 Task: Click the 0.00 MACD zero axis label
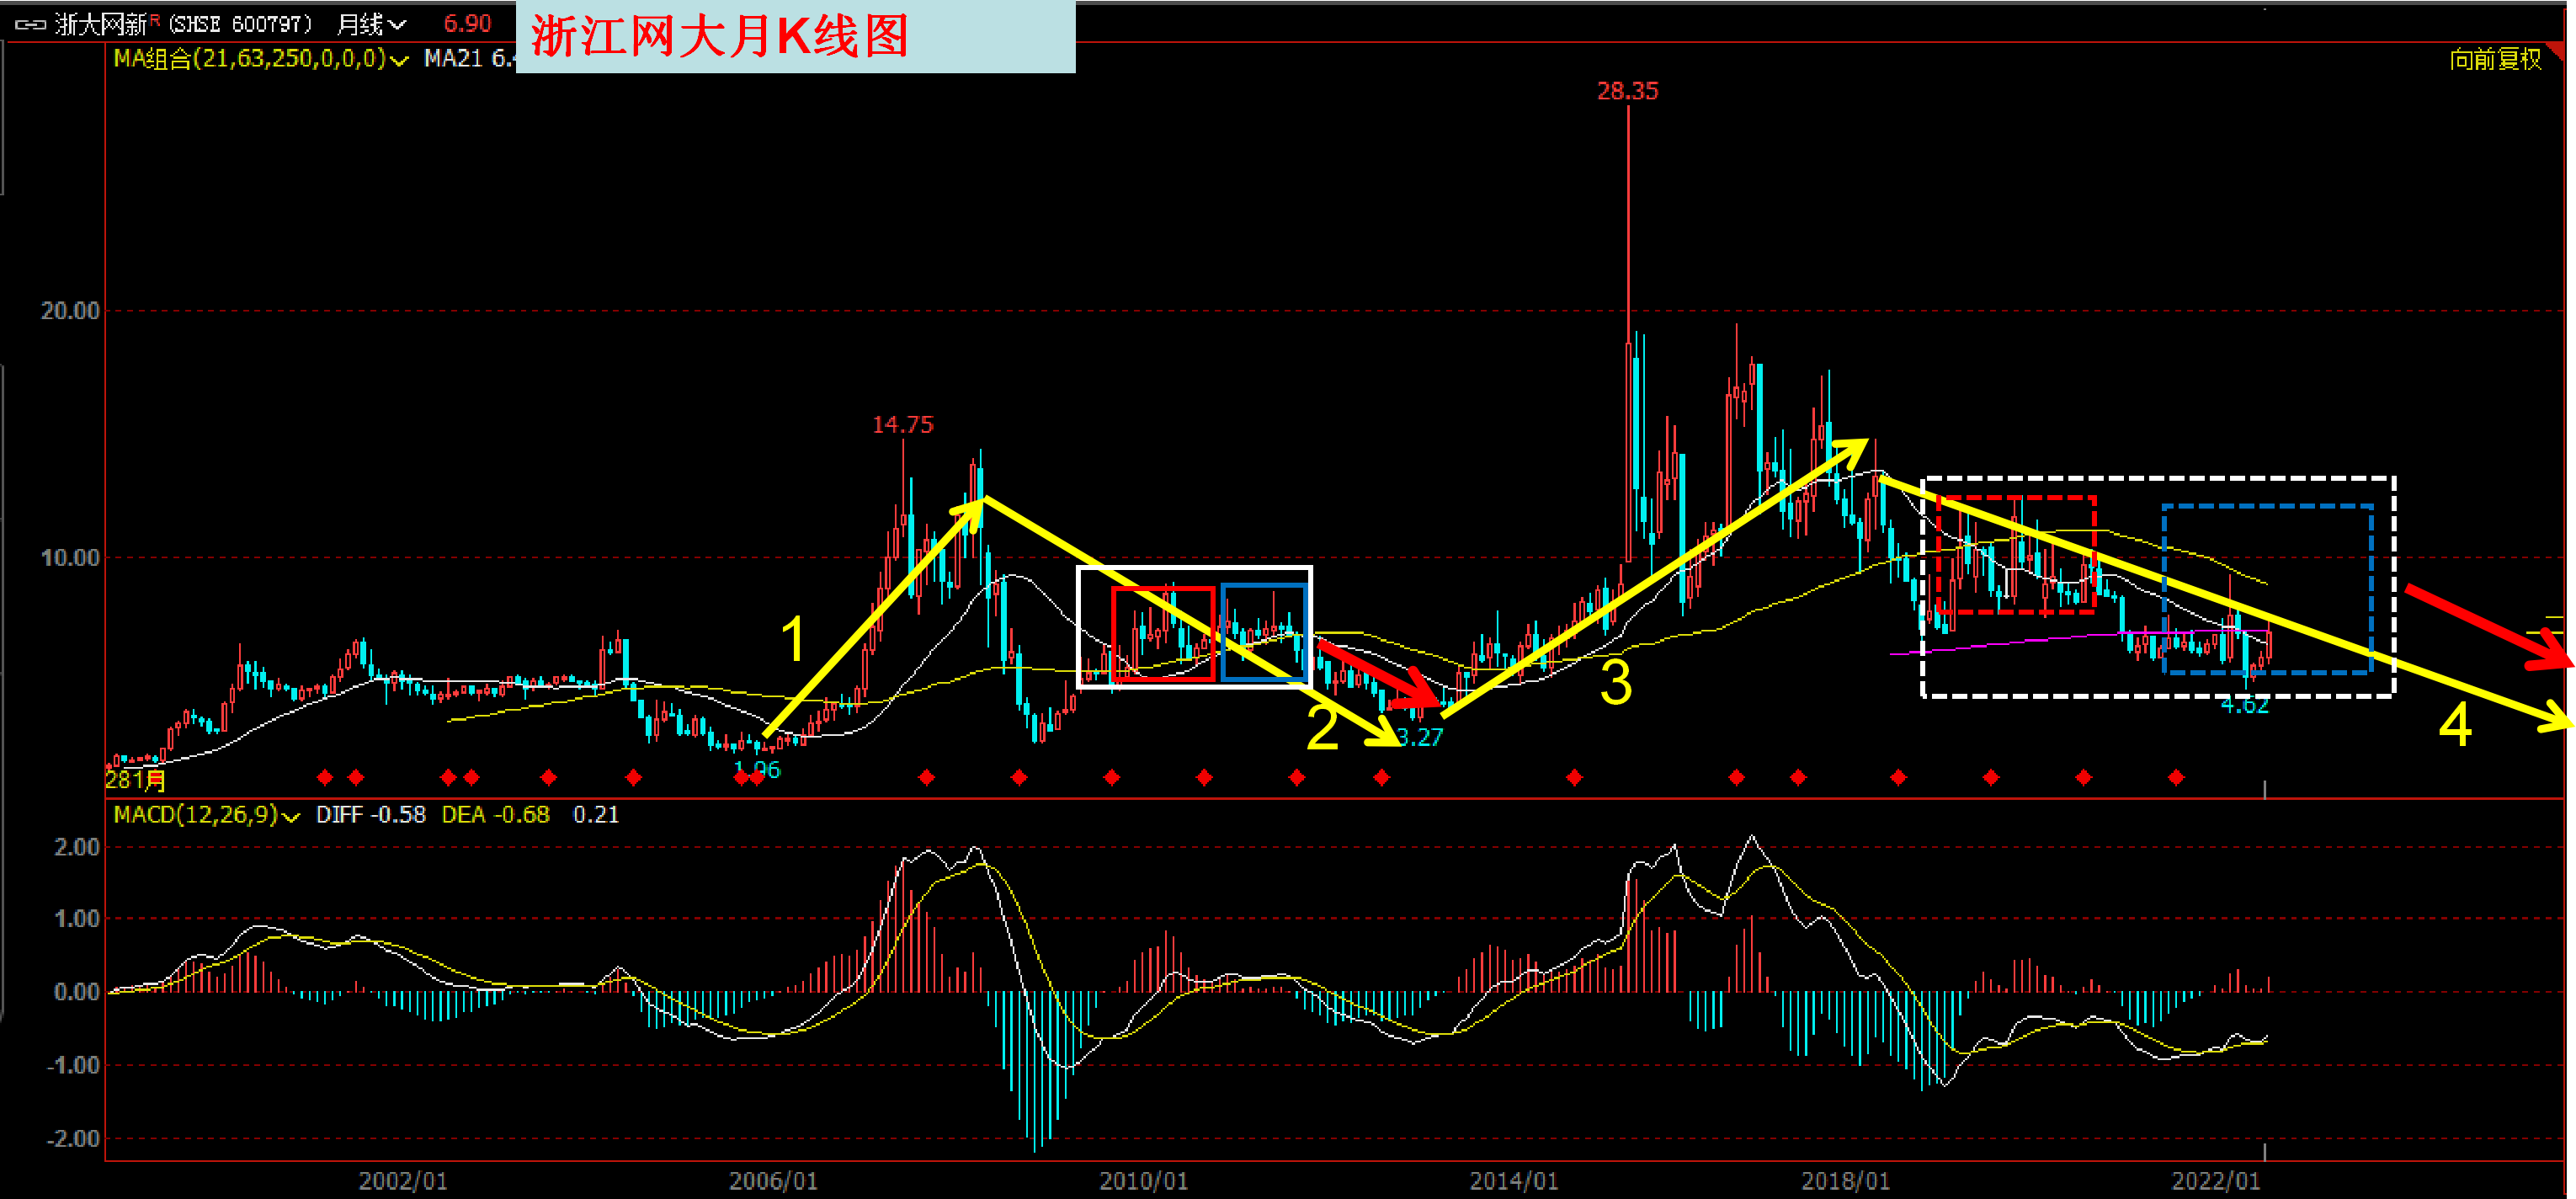(77, 992)
